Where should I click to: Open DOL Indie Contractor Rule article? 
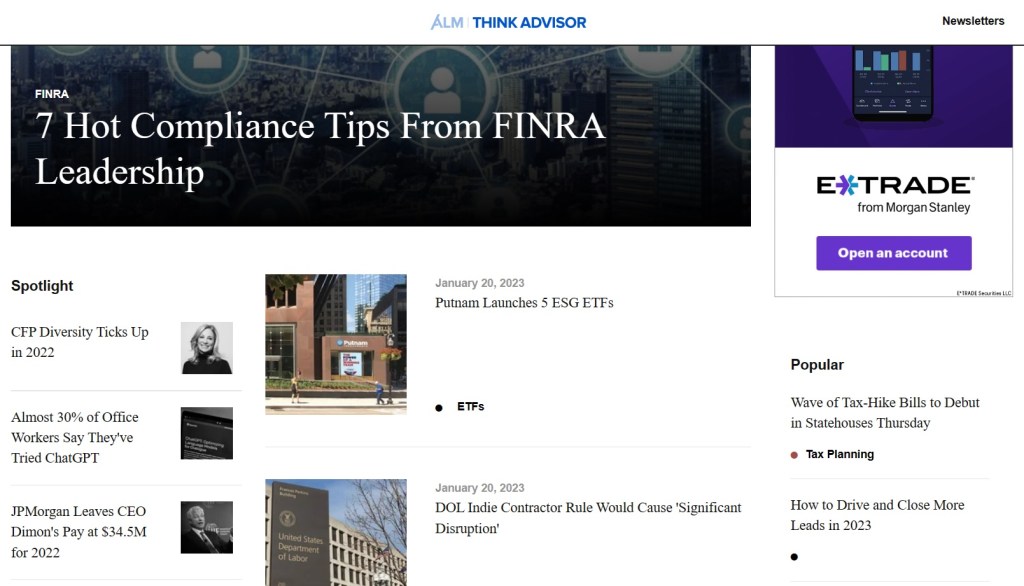588,517
